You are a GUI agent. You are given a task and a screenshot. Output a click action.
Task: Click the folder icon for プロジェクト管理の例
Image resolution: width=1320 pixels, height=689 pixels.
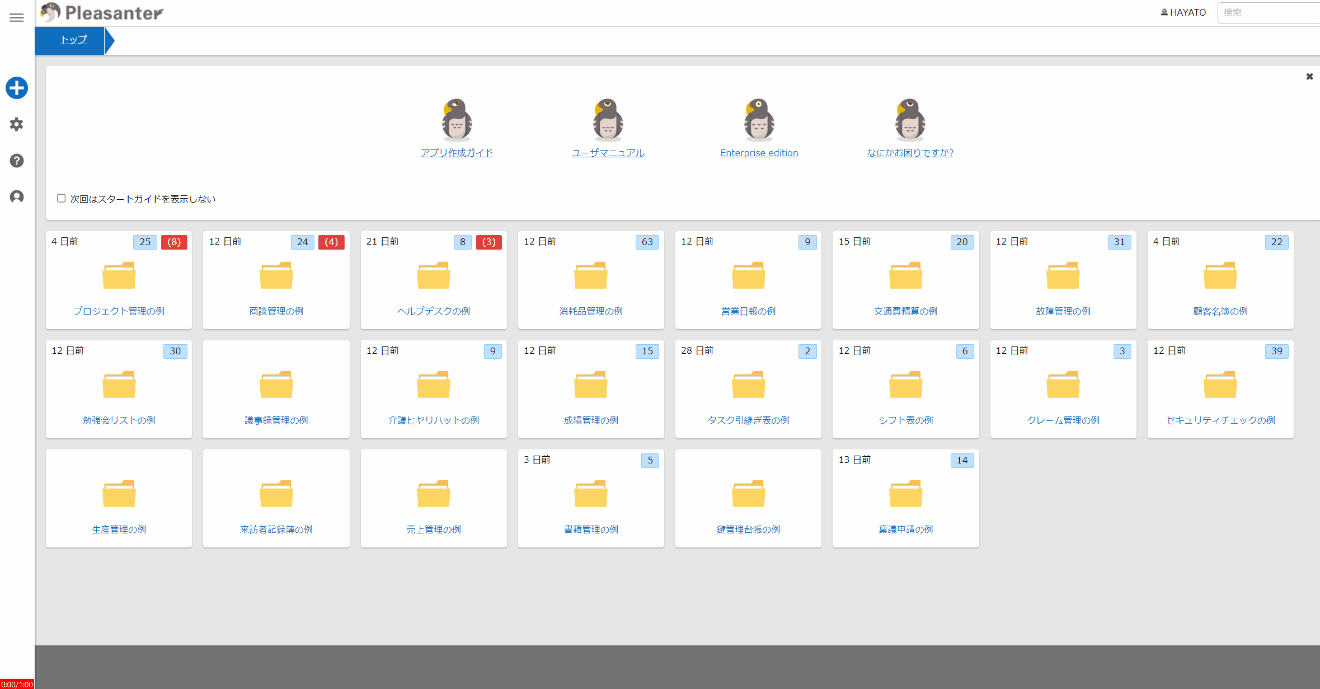(x=119, y=276)
